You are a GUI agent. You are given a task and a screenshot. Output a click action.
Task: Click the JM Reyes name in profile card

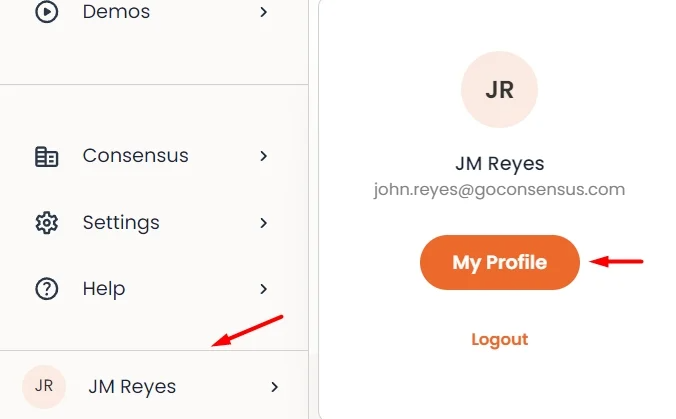pos(500,164)
